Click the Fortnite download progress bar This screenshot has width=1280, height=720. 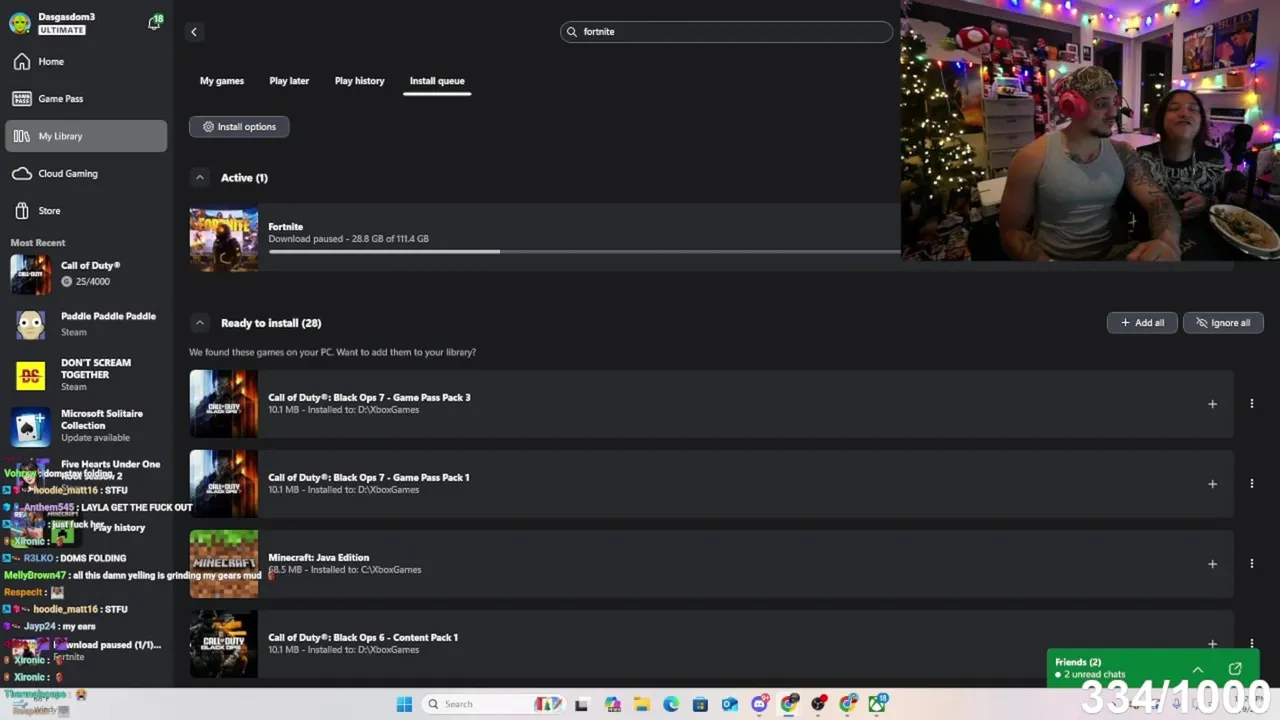click(584, 252)
